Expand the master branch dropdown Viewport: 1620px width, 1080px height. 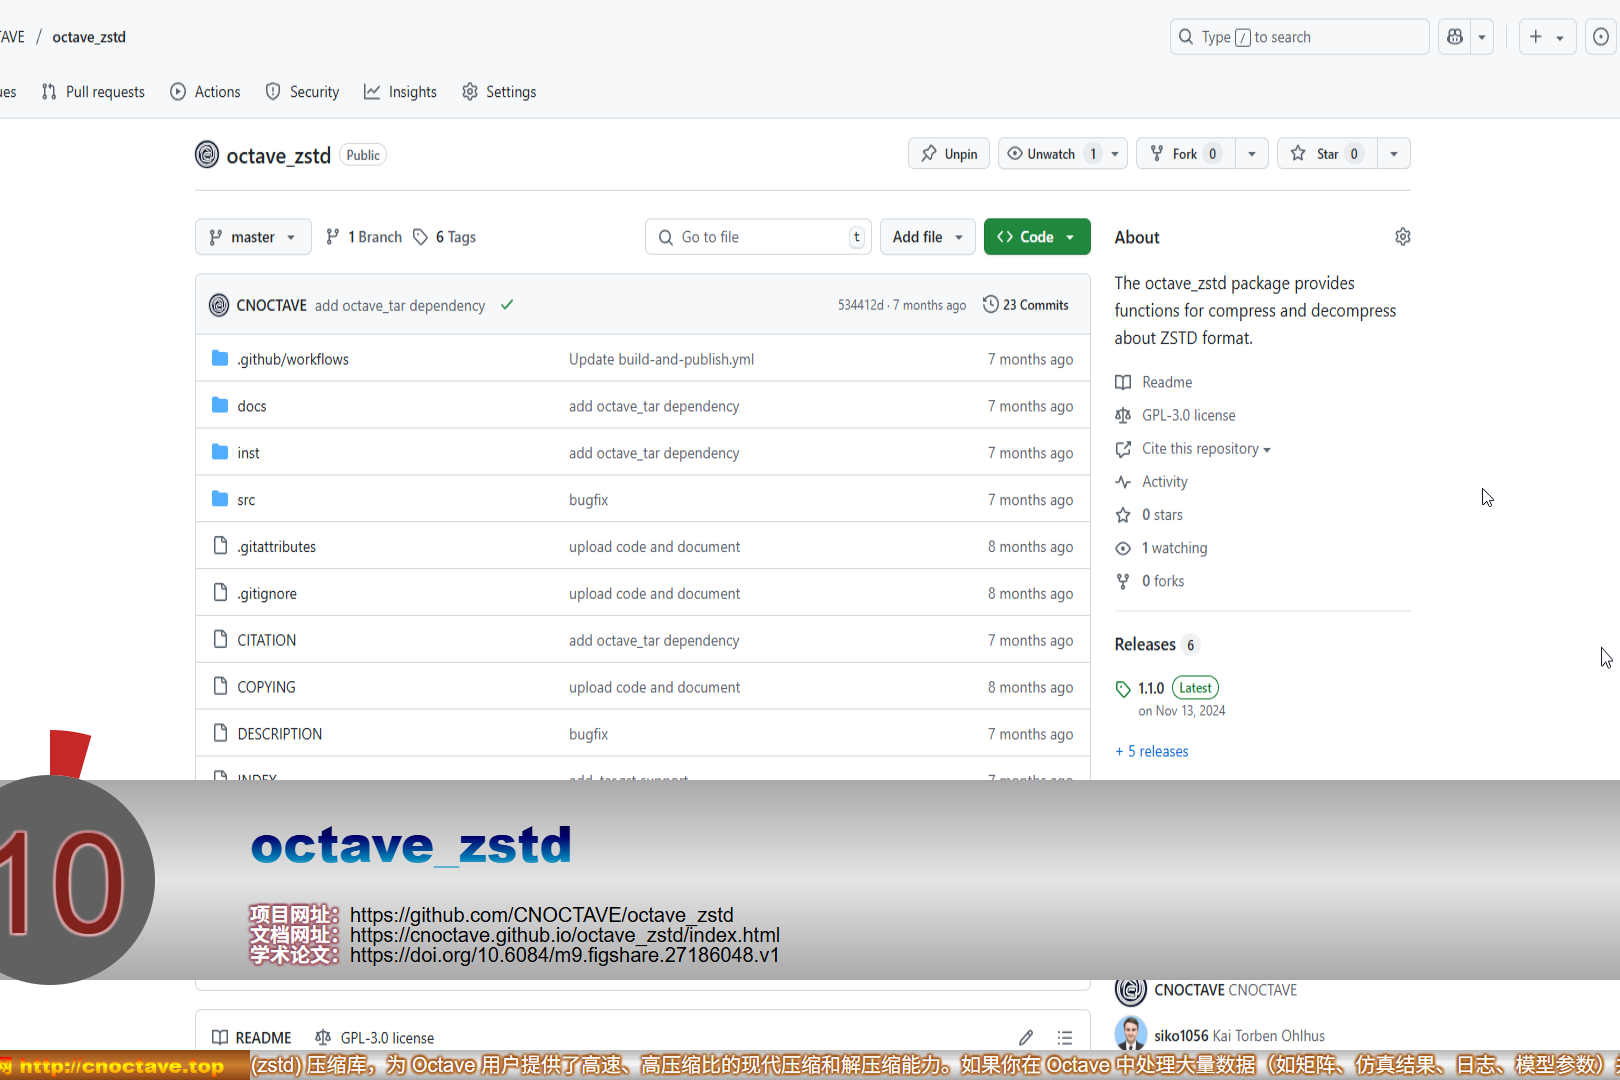point(253,237)
